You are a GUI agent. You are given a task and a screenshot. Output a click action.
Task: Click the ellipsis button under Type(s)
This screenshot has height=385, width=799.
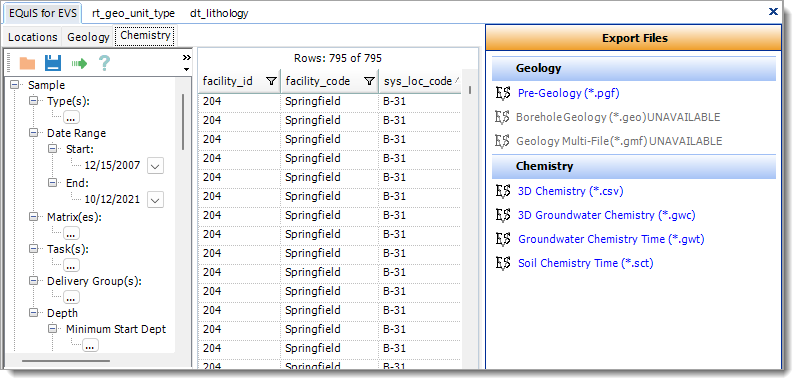click(71, 118)
